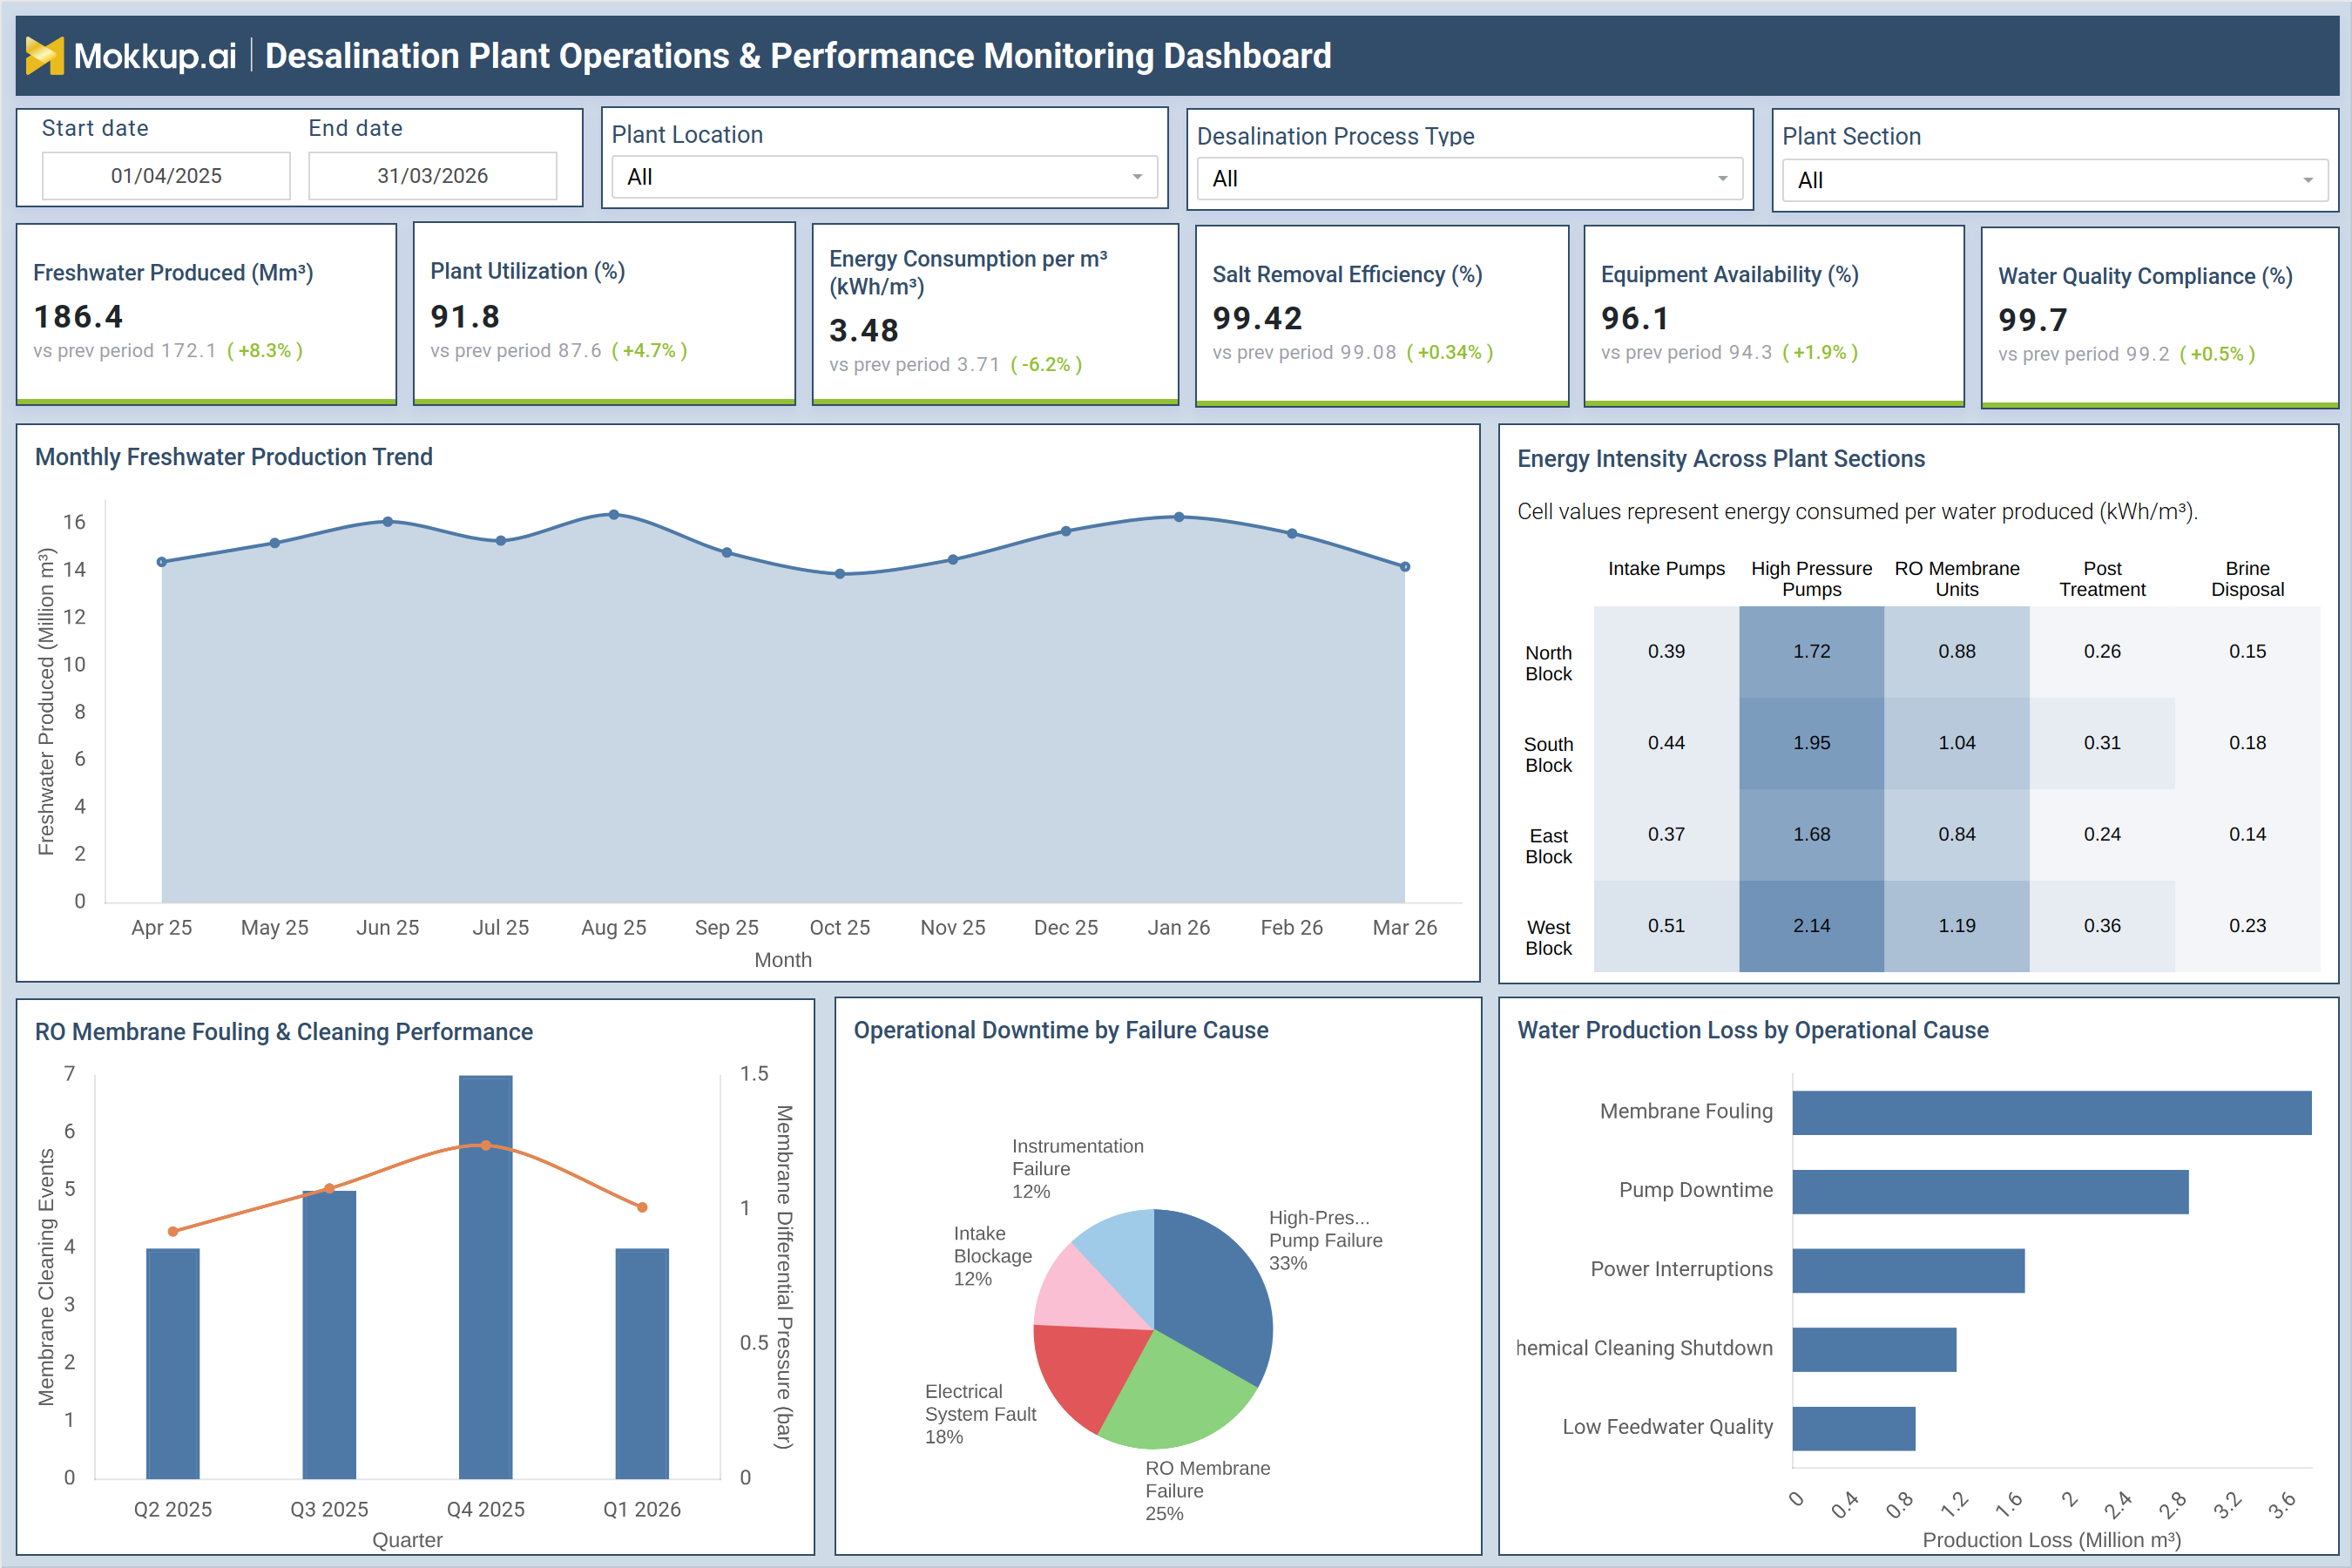Click Q1 2026 differential pressure line point

642,1207
